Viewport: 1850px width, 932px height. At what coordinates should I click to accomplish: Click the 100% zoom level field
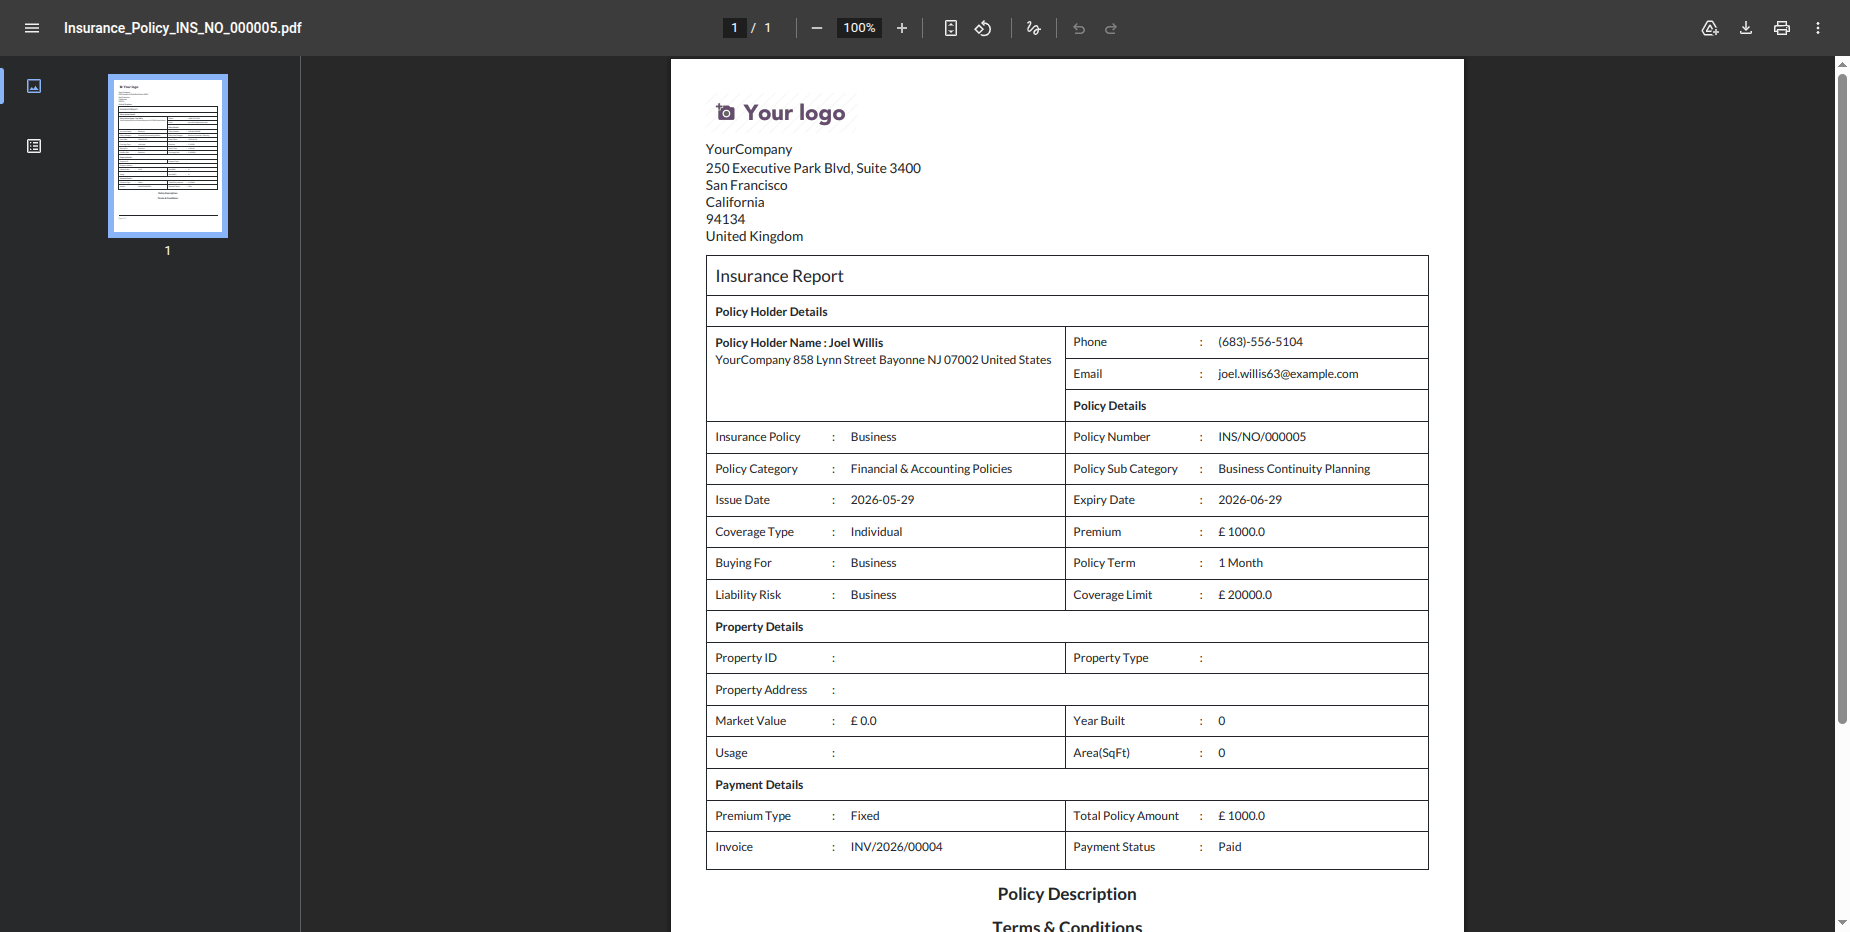click(x=859, y=28)
